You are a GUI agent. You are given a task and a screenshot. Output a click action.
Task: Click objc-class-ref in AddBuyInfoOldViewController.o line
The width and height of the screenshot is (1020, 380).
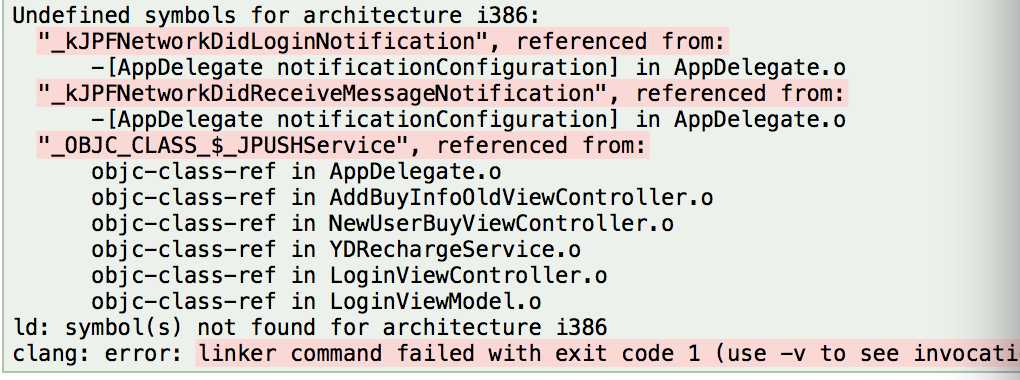pos(402,198)
